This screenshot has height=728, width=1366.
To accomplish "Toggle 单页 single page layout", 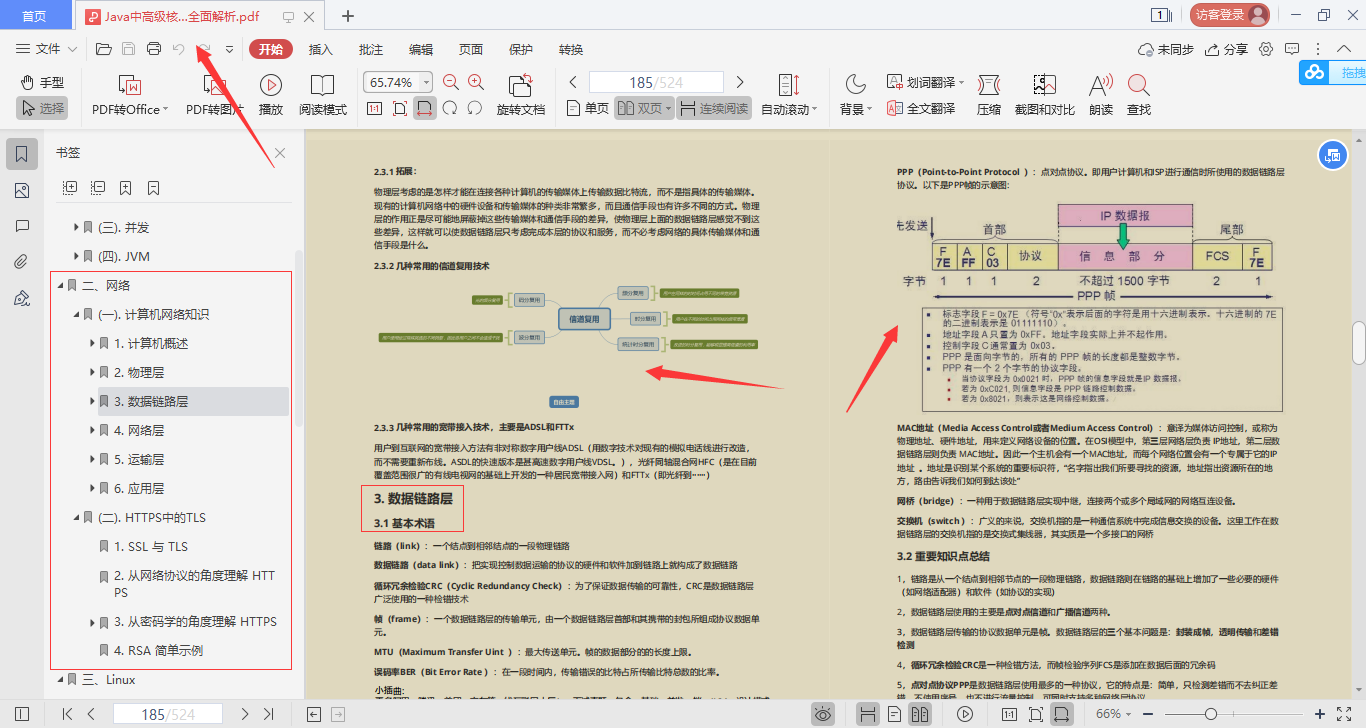I will [x=587, y=108].
